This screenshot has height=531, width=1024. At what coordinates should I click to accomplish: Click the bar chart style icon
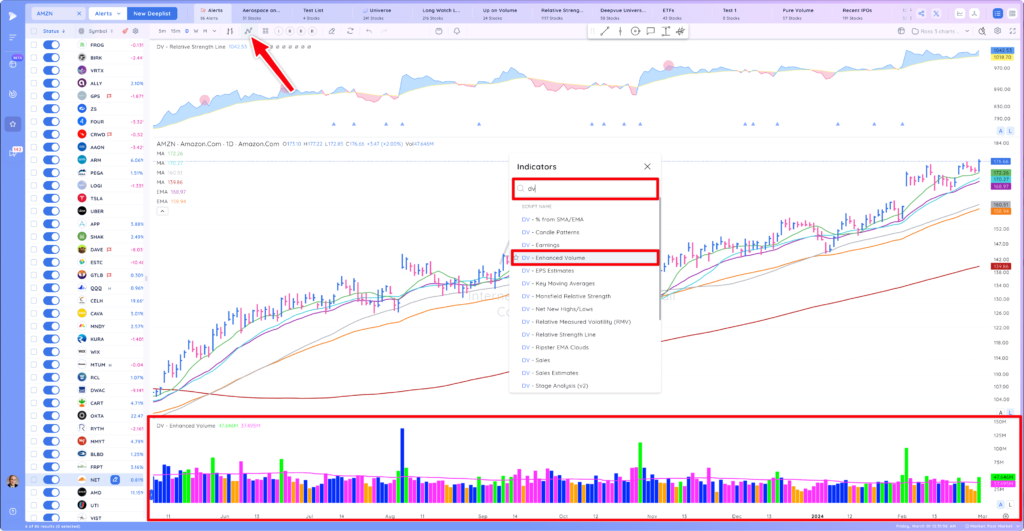click(230, 31)
